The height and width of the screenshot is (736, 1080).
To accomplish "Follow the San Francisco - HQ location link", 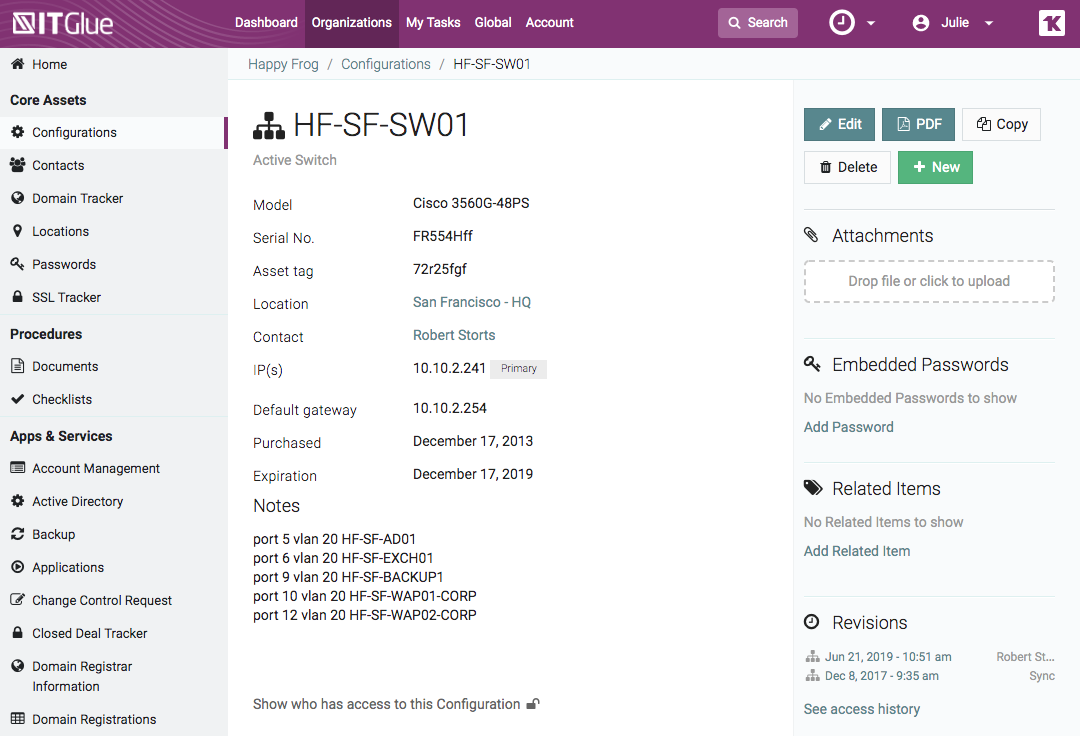I will pos(472,302).
